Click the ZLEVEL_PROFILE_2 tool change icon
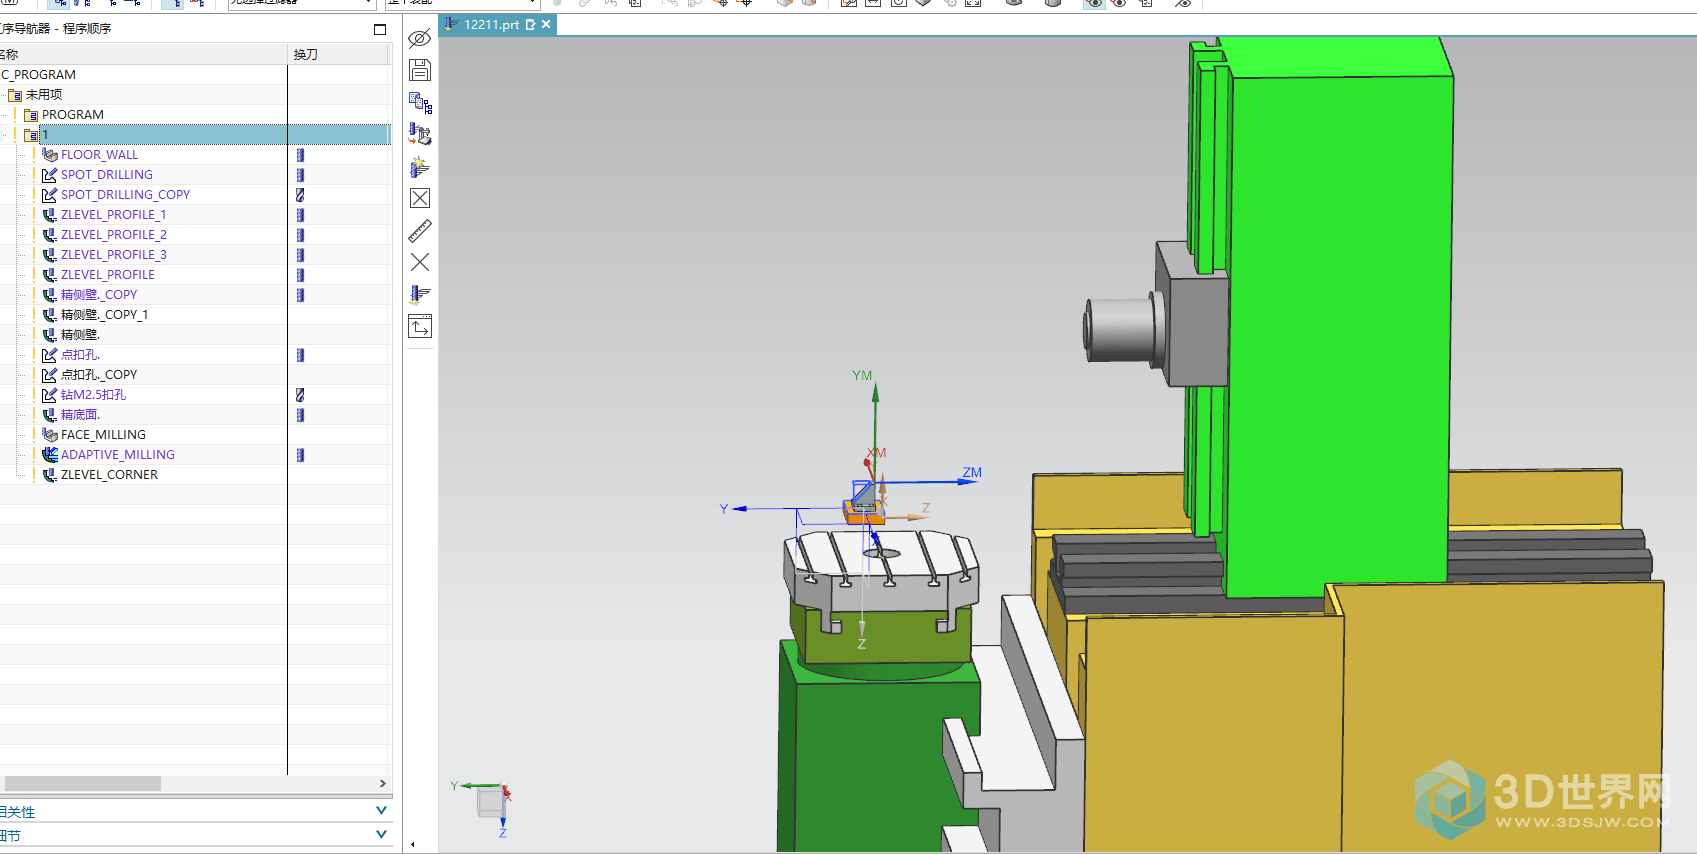Screen dimensions: 1697x854 tap(300, 235)
